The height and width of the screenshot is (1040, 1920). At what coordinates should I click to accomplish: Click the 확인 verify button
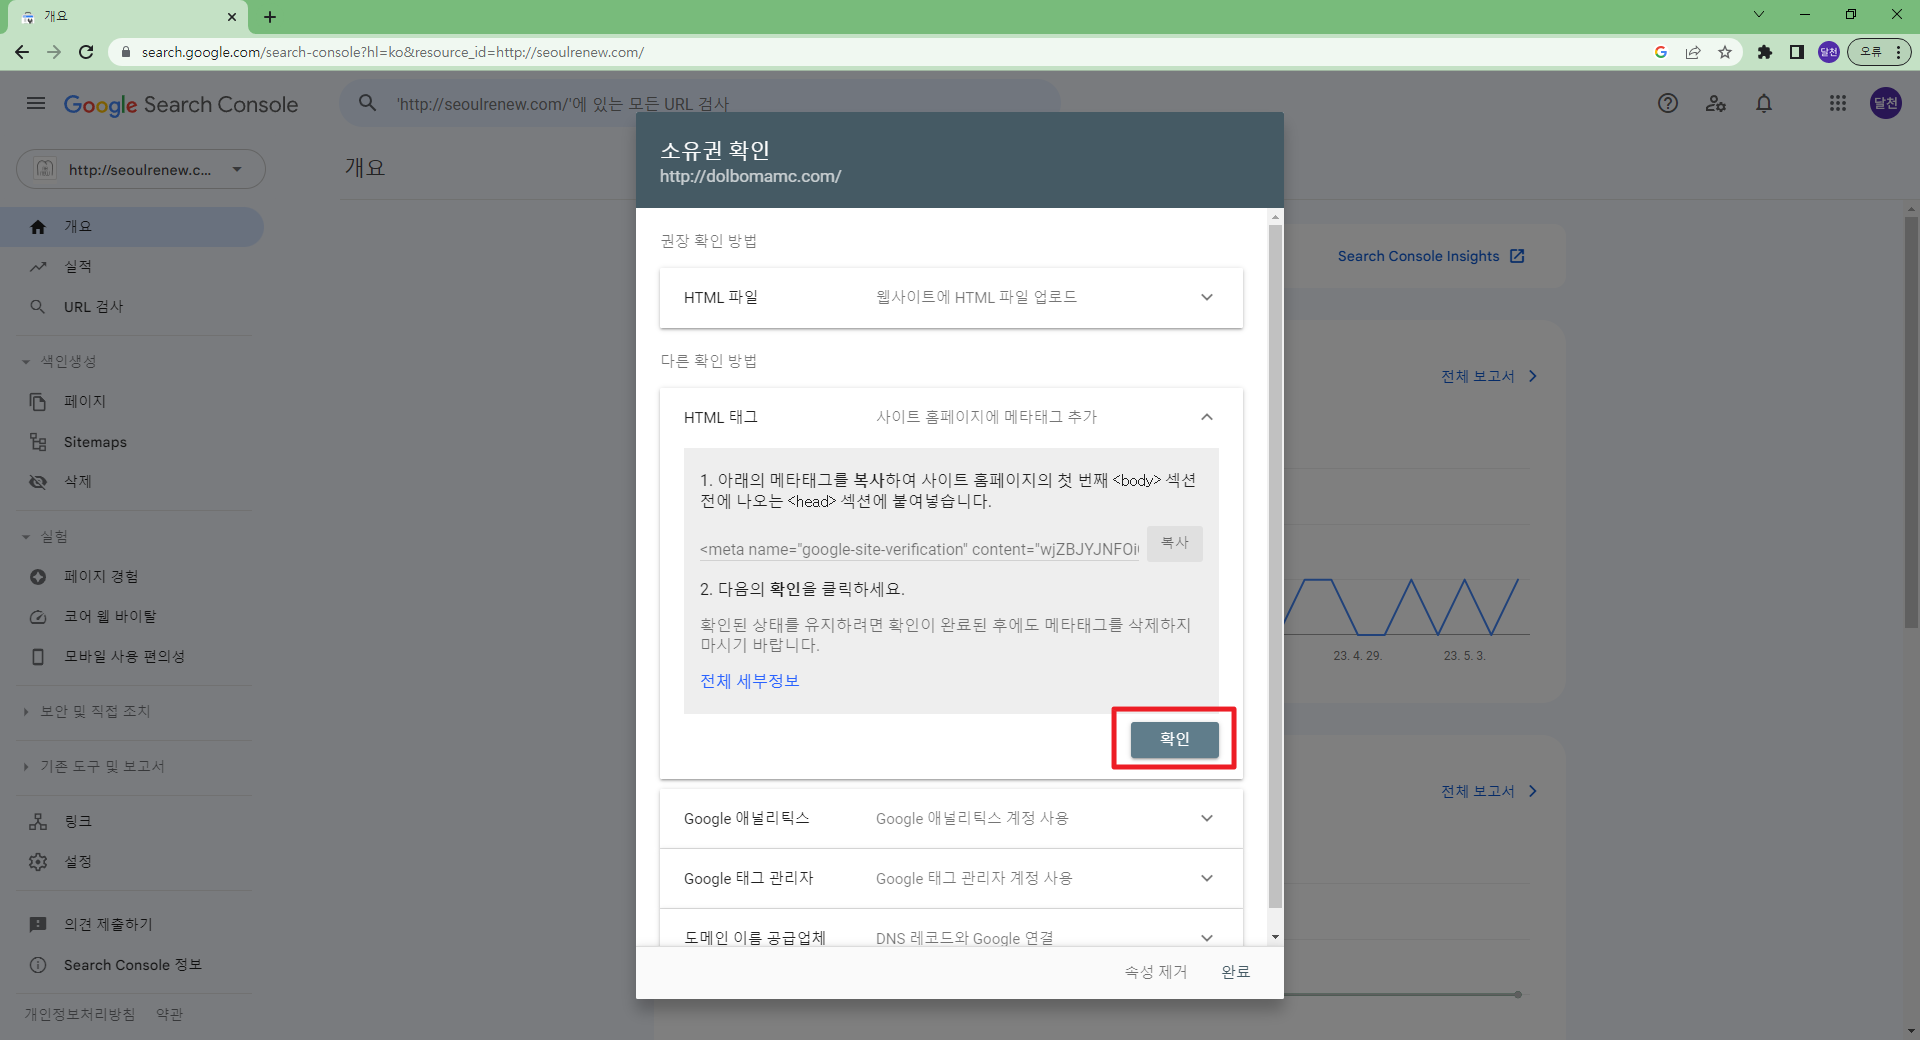point(1174,739)
